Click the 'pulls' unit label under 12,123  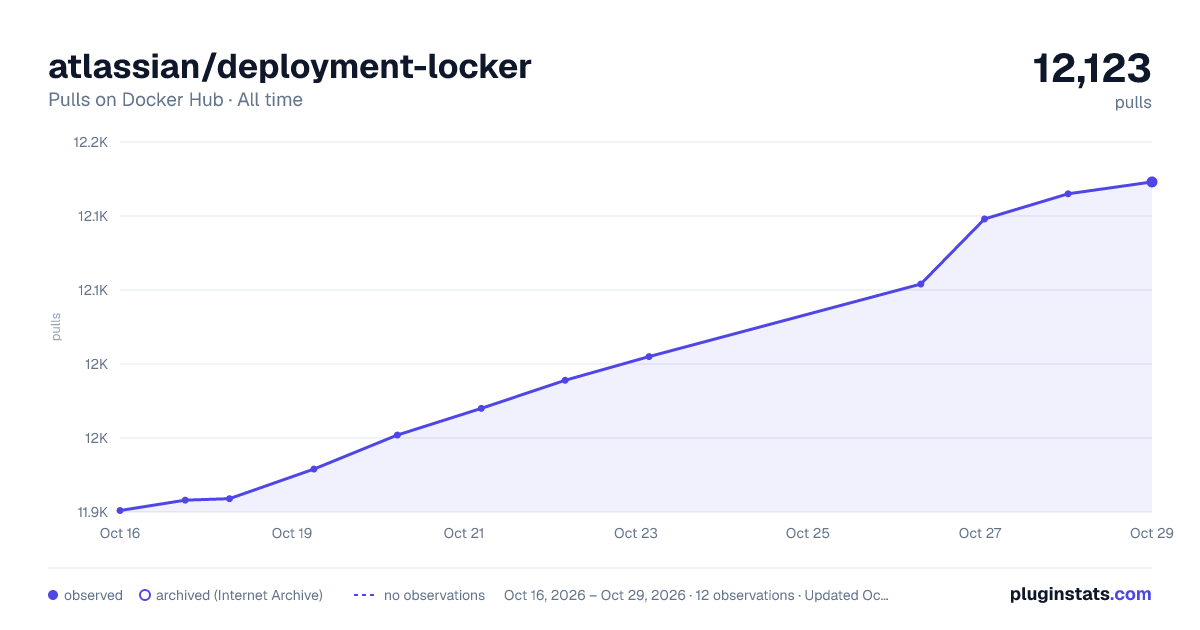click(x=1133, y=102)
